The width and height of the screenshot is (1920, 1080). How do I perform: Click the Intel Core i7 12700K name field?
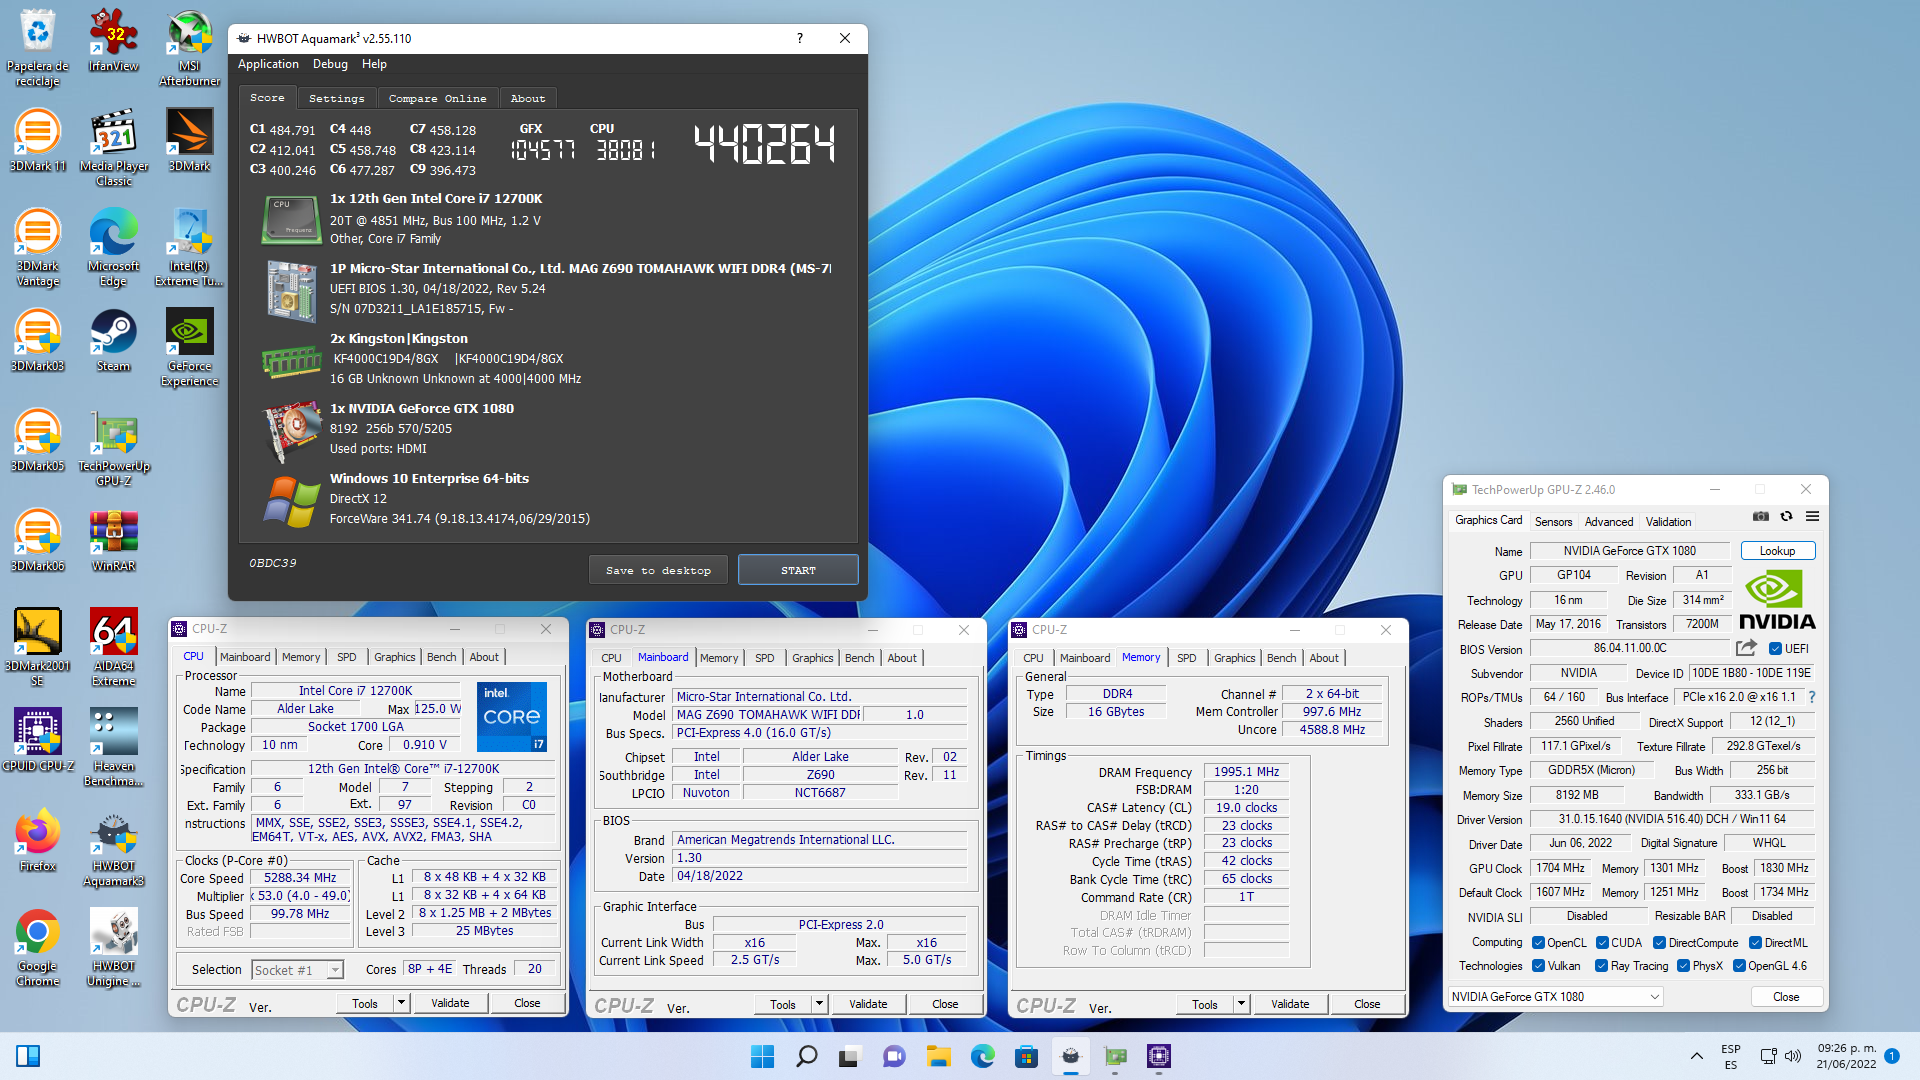tap(355, 691)
